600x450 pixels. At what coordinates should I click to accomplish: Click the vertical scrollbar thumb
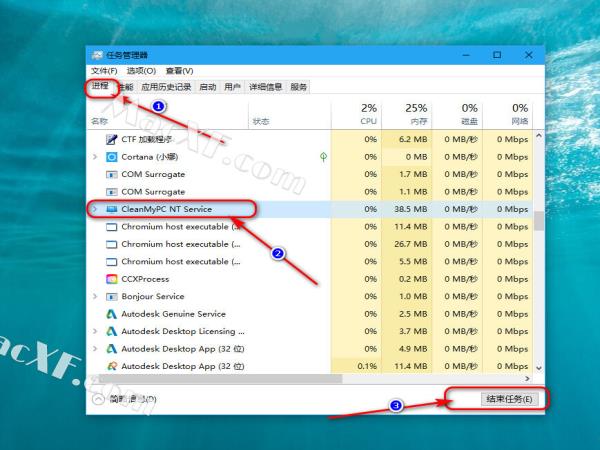pyautogui.click(x=539, y=221)
